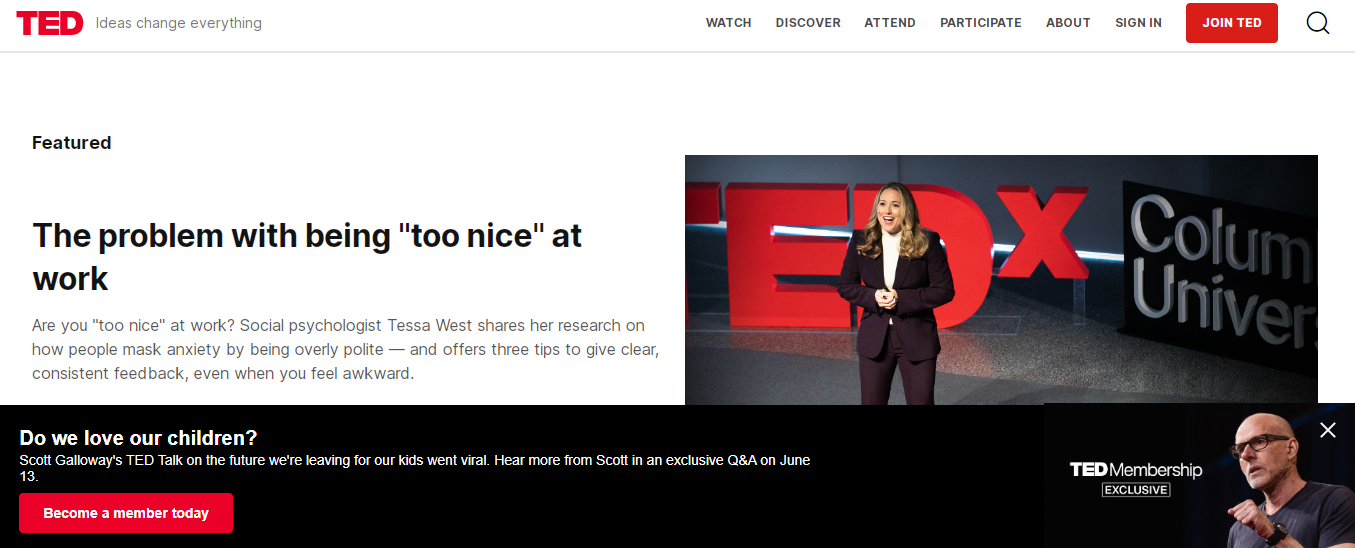Image resolution: width=1355 pixels, height=548 pixels.
Task: Open the talk title about being "too nice" at work
Action: coord(307,257)
